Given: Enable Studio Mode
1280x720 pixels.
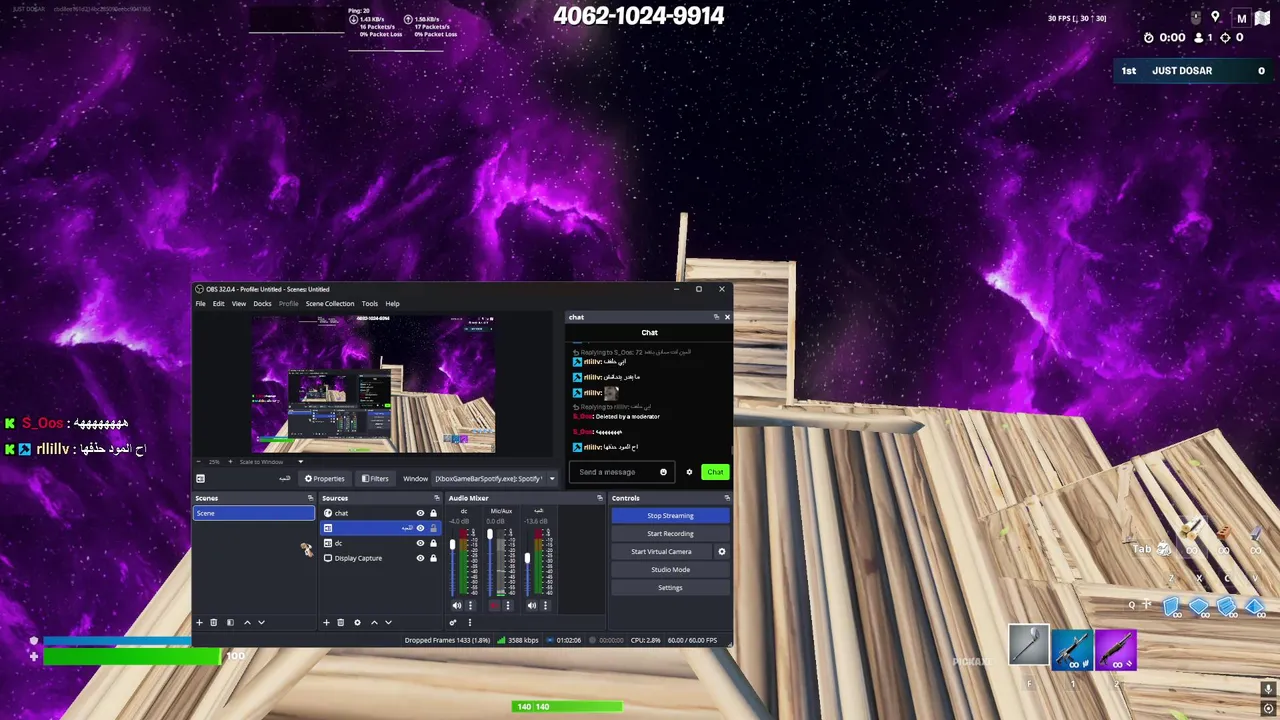Looking at the screenshot, I should click(670, 570).
